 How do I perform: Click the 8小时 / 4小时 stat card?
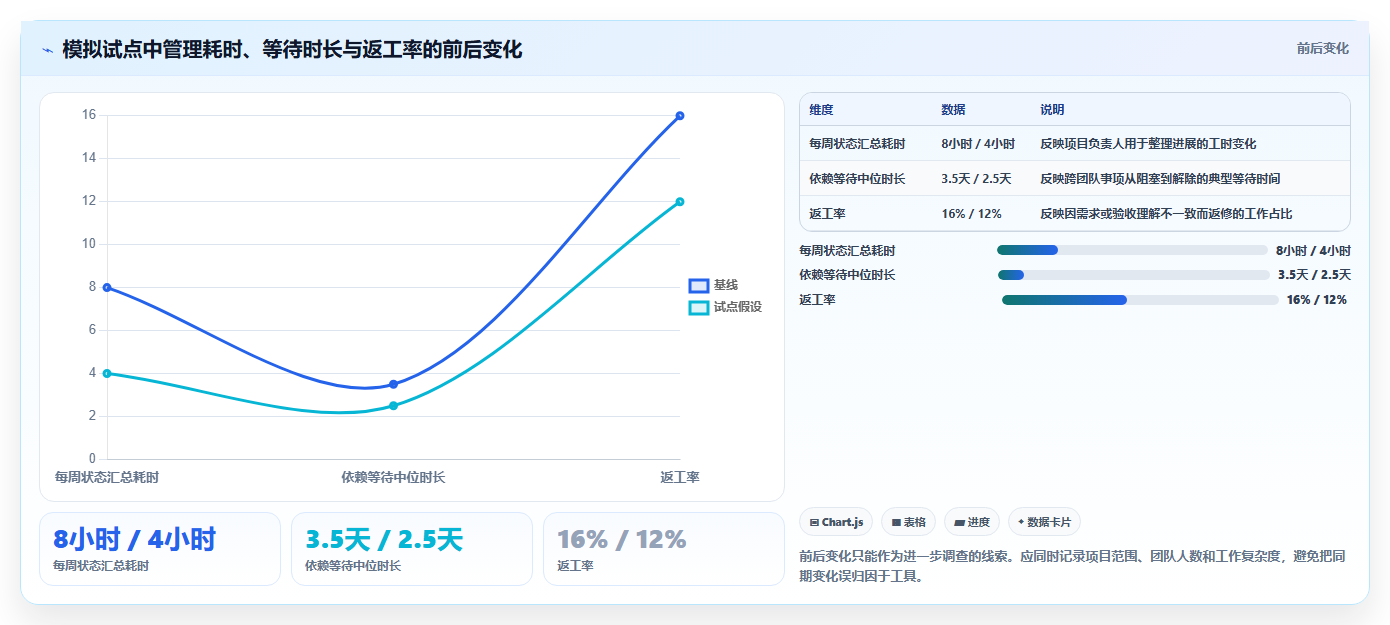160,549
